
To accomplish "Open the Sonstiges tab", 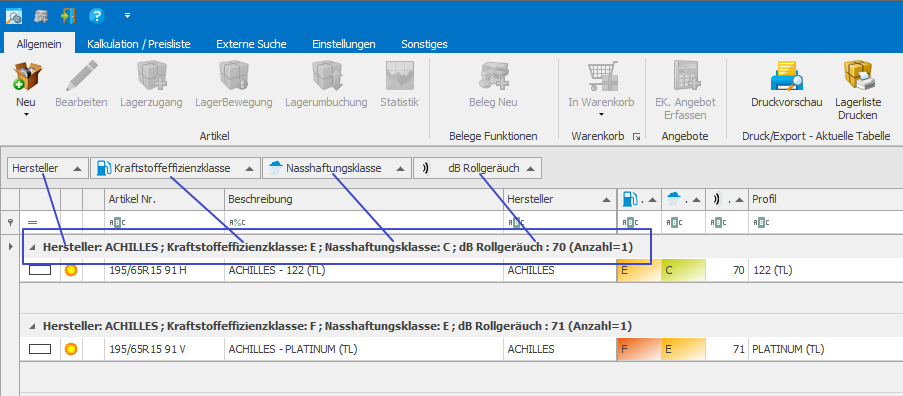I will tap(424, 44).
